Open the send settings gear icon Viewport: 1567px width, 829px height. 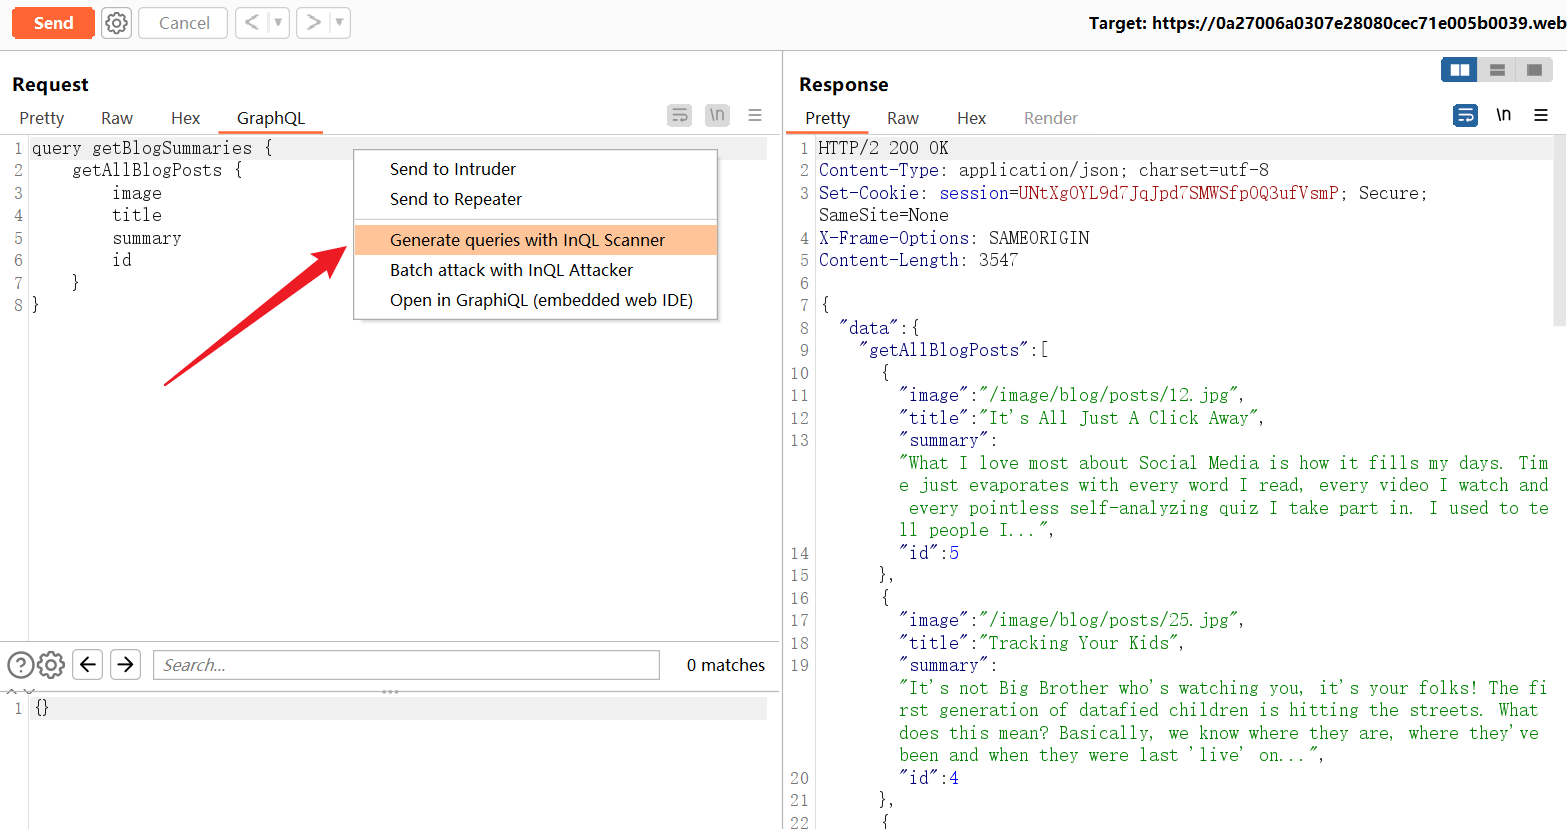point(117,23)
